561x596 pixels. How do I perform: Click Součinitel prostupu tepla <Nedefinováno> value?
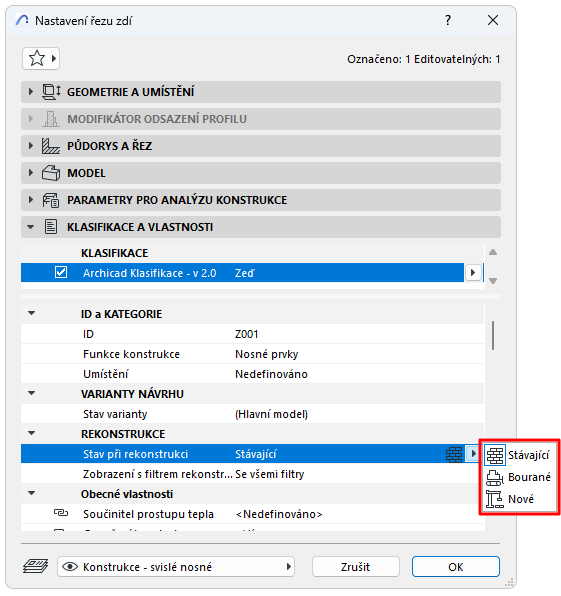tap(279, 514)
